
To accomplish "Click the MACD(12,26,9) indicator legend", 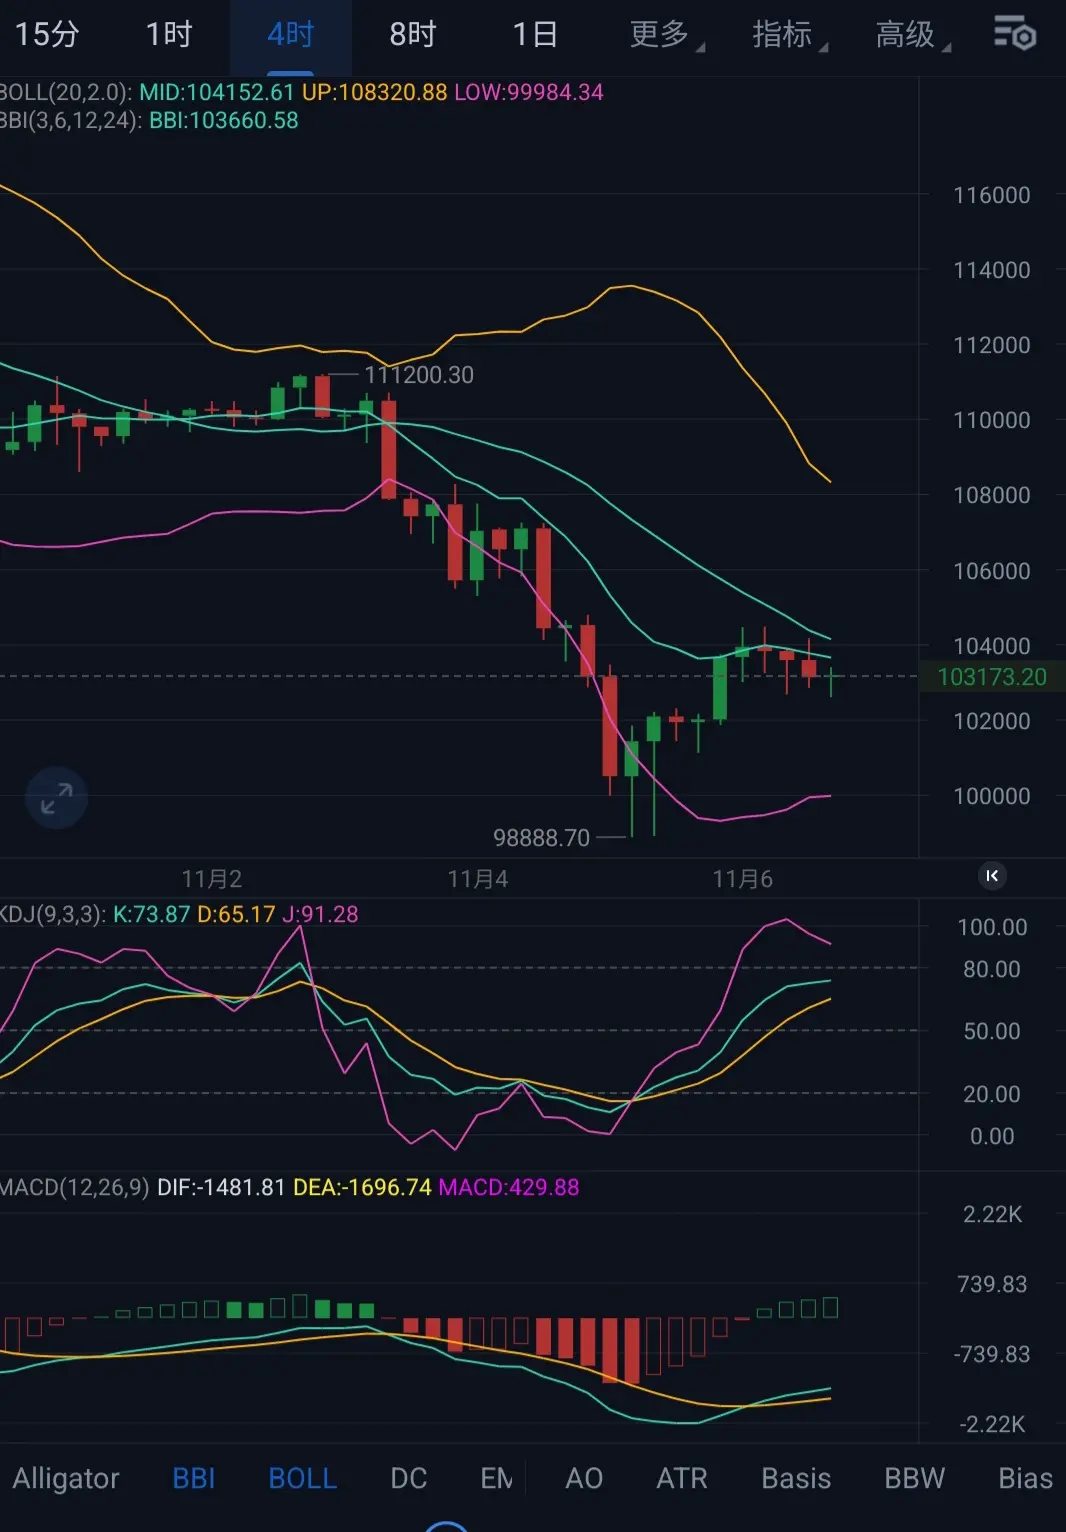I will click(75, 1187).
